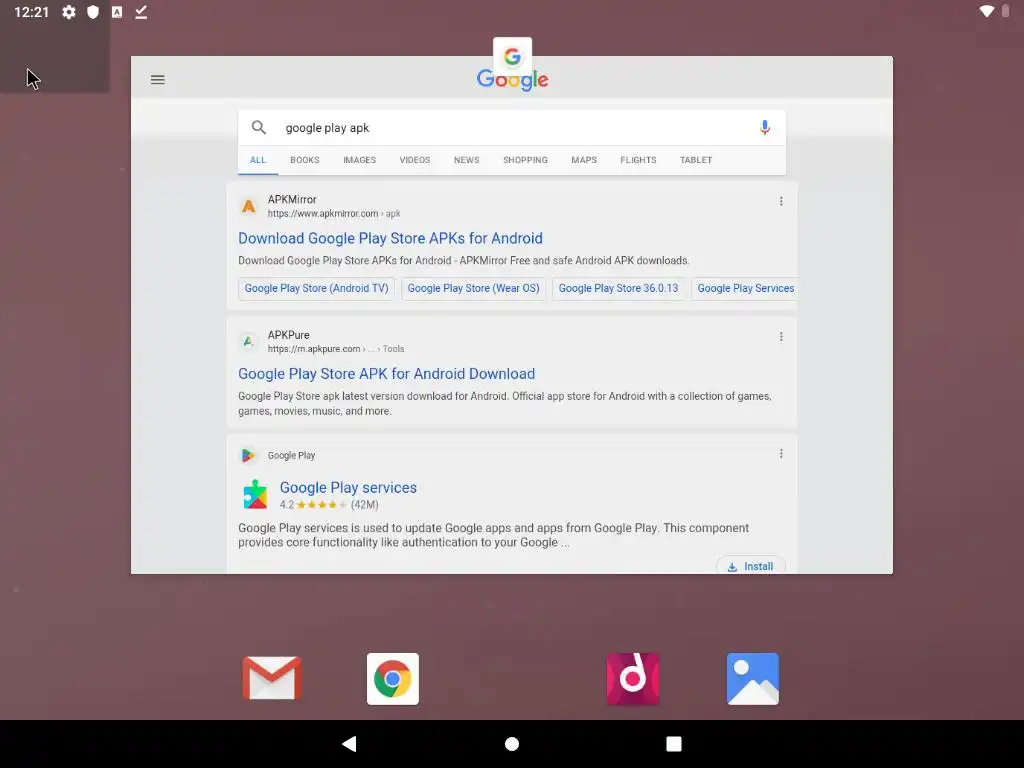The width and height of the screenshot is (1024, 768).
Task: Tap the 'APKPure' site name
Action: (289, 334)
